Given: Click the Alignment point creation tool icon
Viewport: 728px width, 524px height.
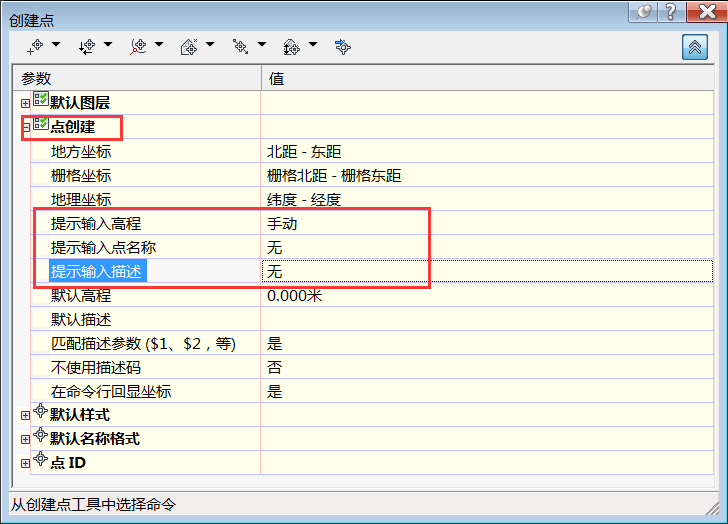Looking at the screenshot, I should 138,47.
